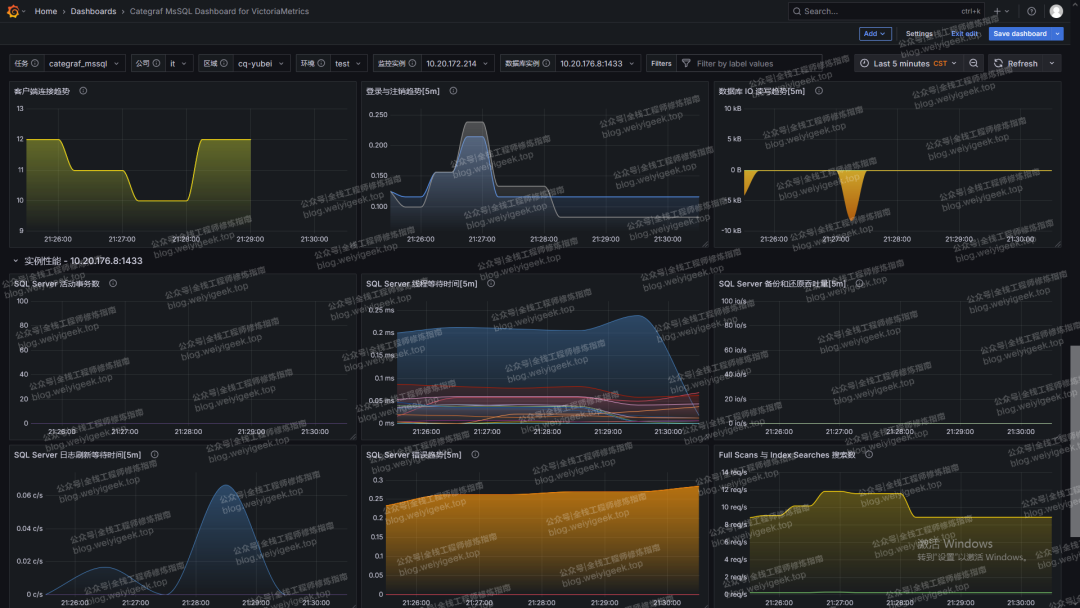Screen dimensions: 1080x608
Task: Click SQL Server 线程等待时间[5m] panel title
Action: [422, 283]
